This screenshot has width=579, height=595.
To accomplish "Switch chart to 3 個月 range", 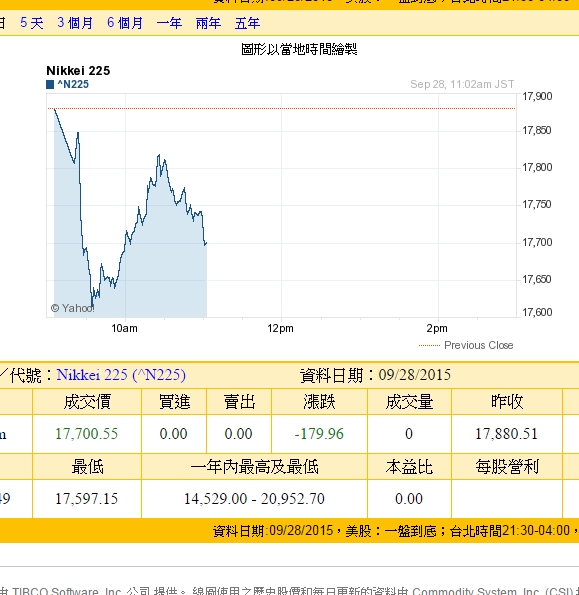I will 75,23.
